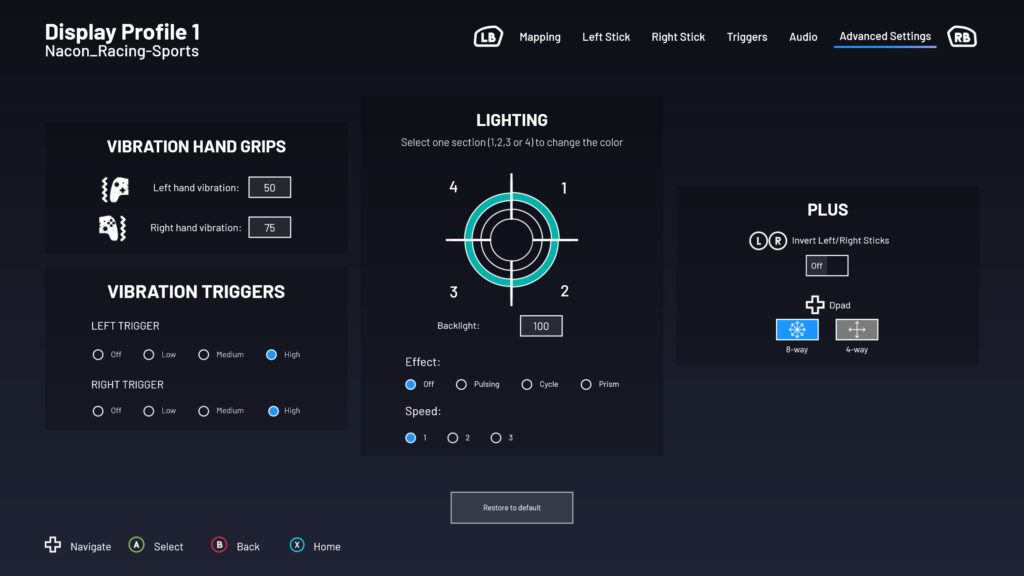Viewport: 1024px width, 576px height.
Task: Switch to the Triggers tab
Action: point(747,37)
